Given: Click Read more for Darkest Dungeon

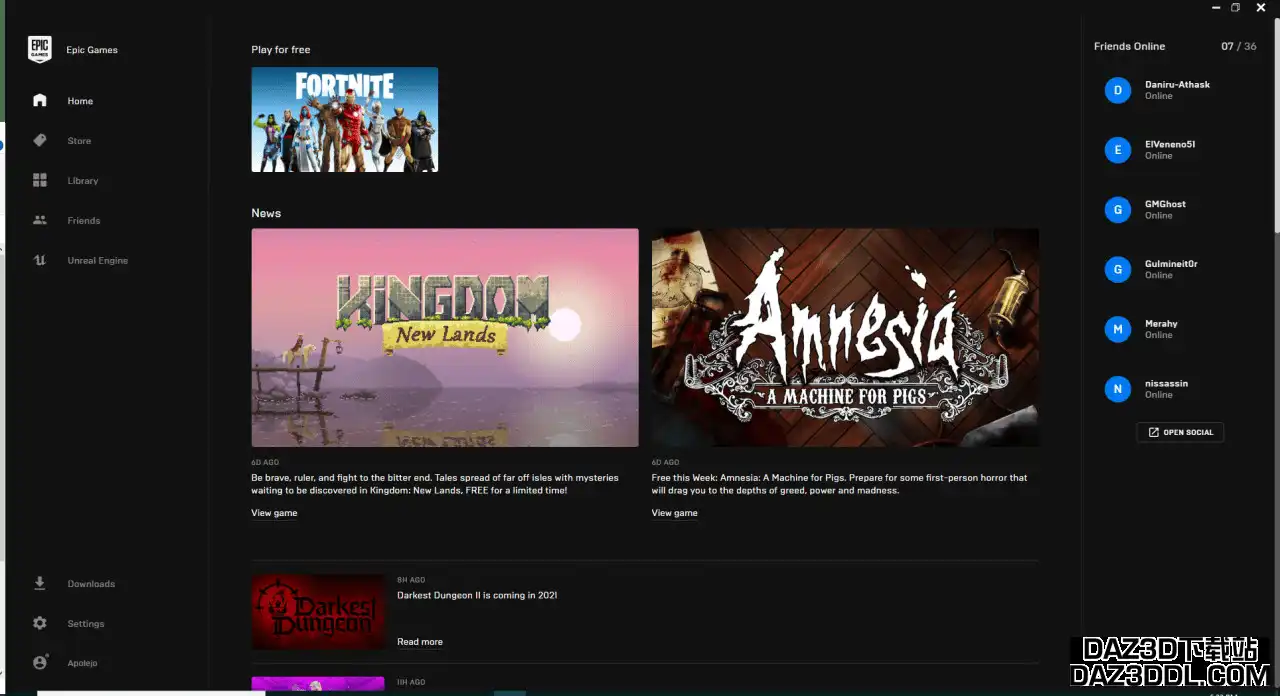Looking at the screenshot, I should (420, 642).
